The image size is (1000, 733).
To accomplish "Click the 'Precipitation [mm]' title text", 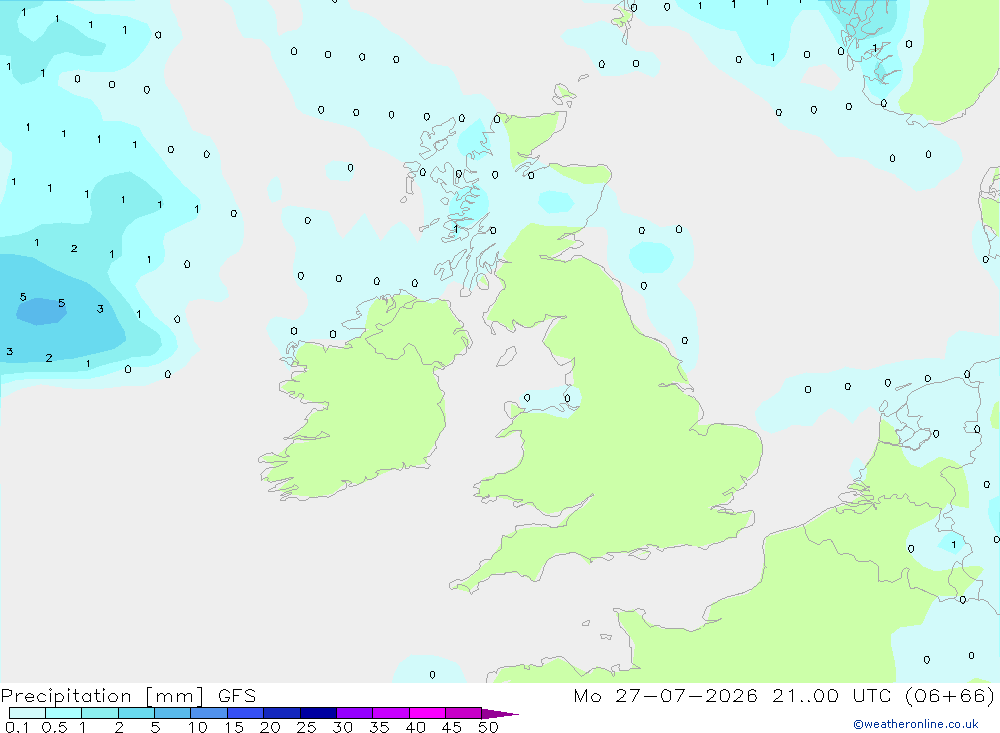I will click(103, 696).
